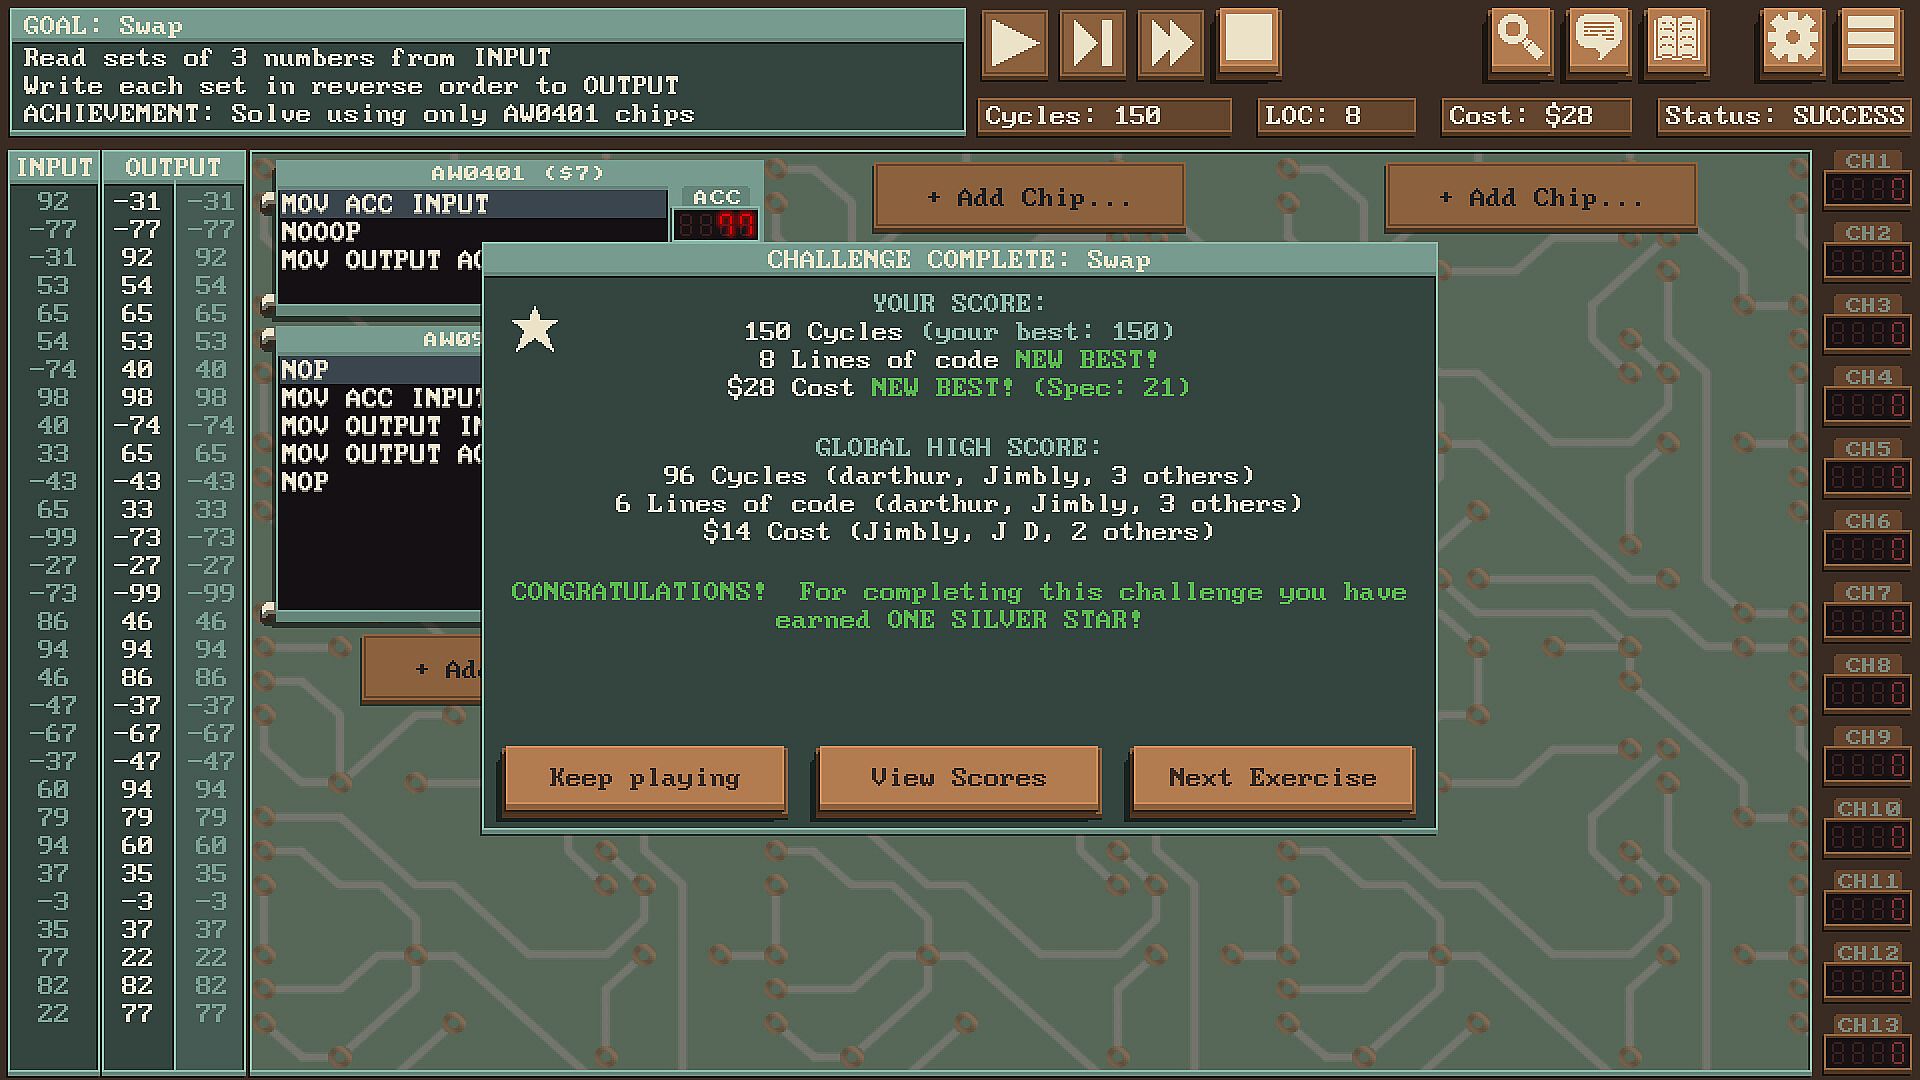
Task: Click the Keep playing button
Action: click(644, 778)
